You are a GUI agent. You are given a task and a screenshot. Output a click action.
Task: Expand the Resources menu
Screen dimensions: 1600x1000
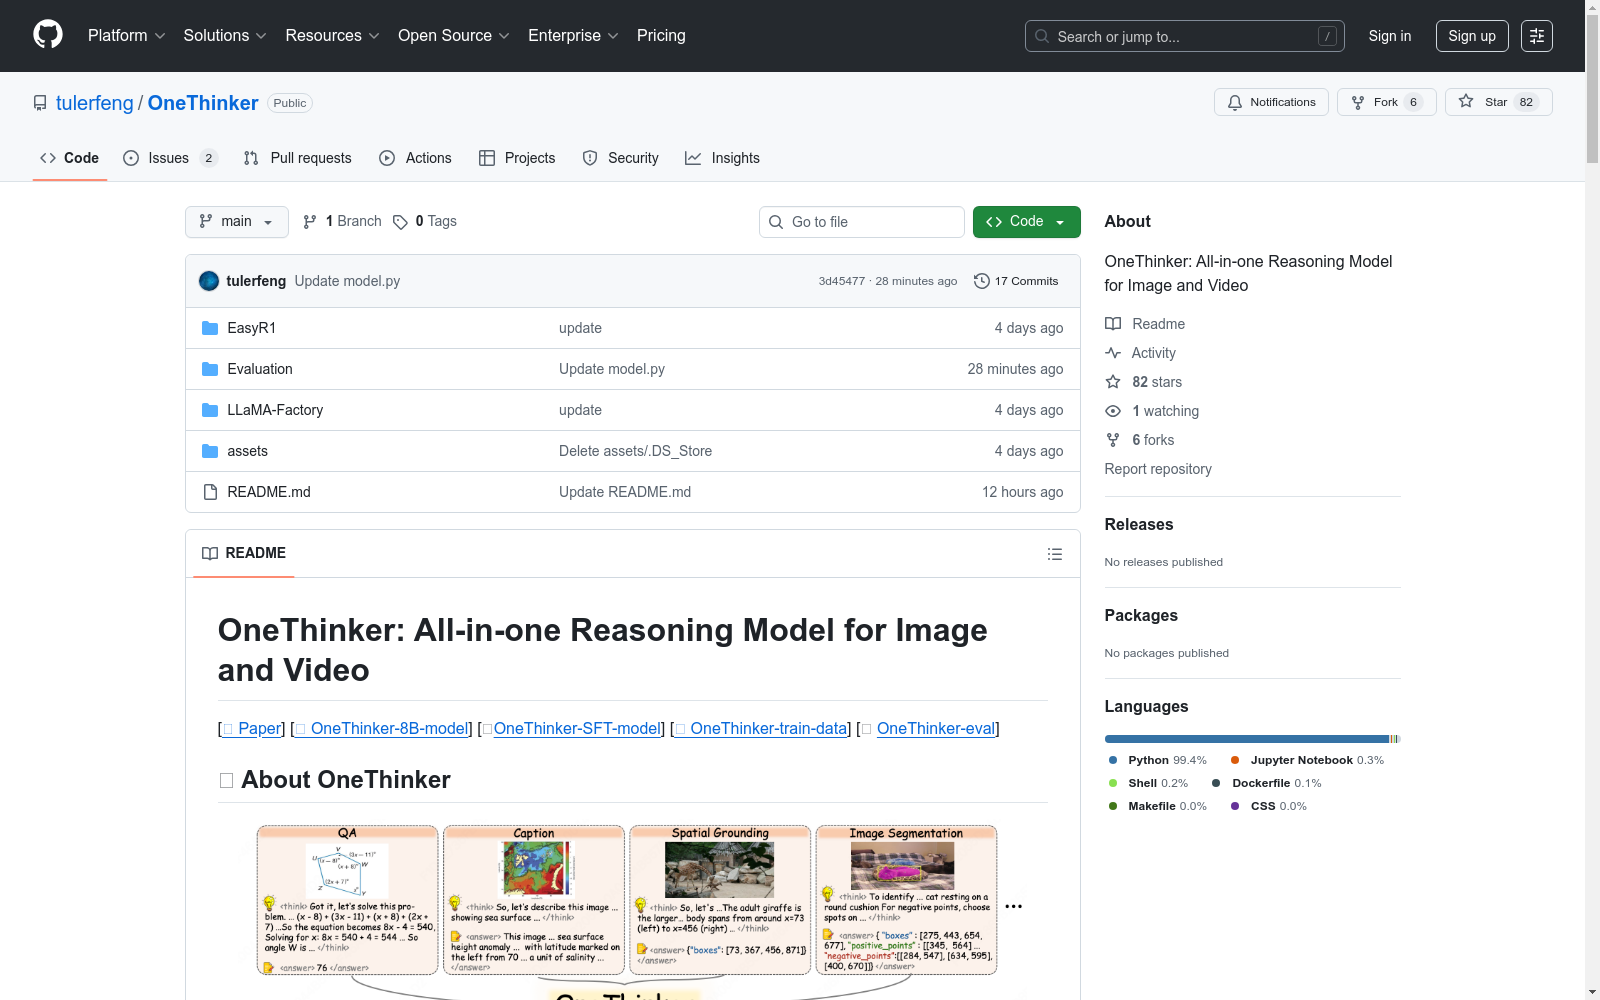333,35
